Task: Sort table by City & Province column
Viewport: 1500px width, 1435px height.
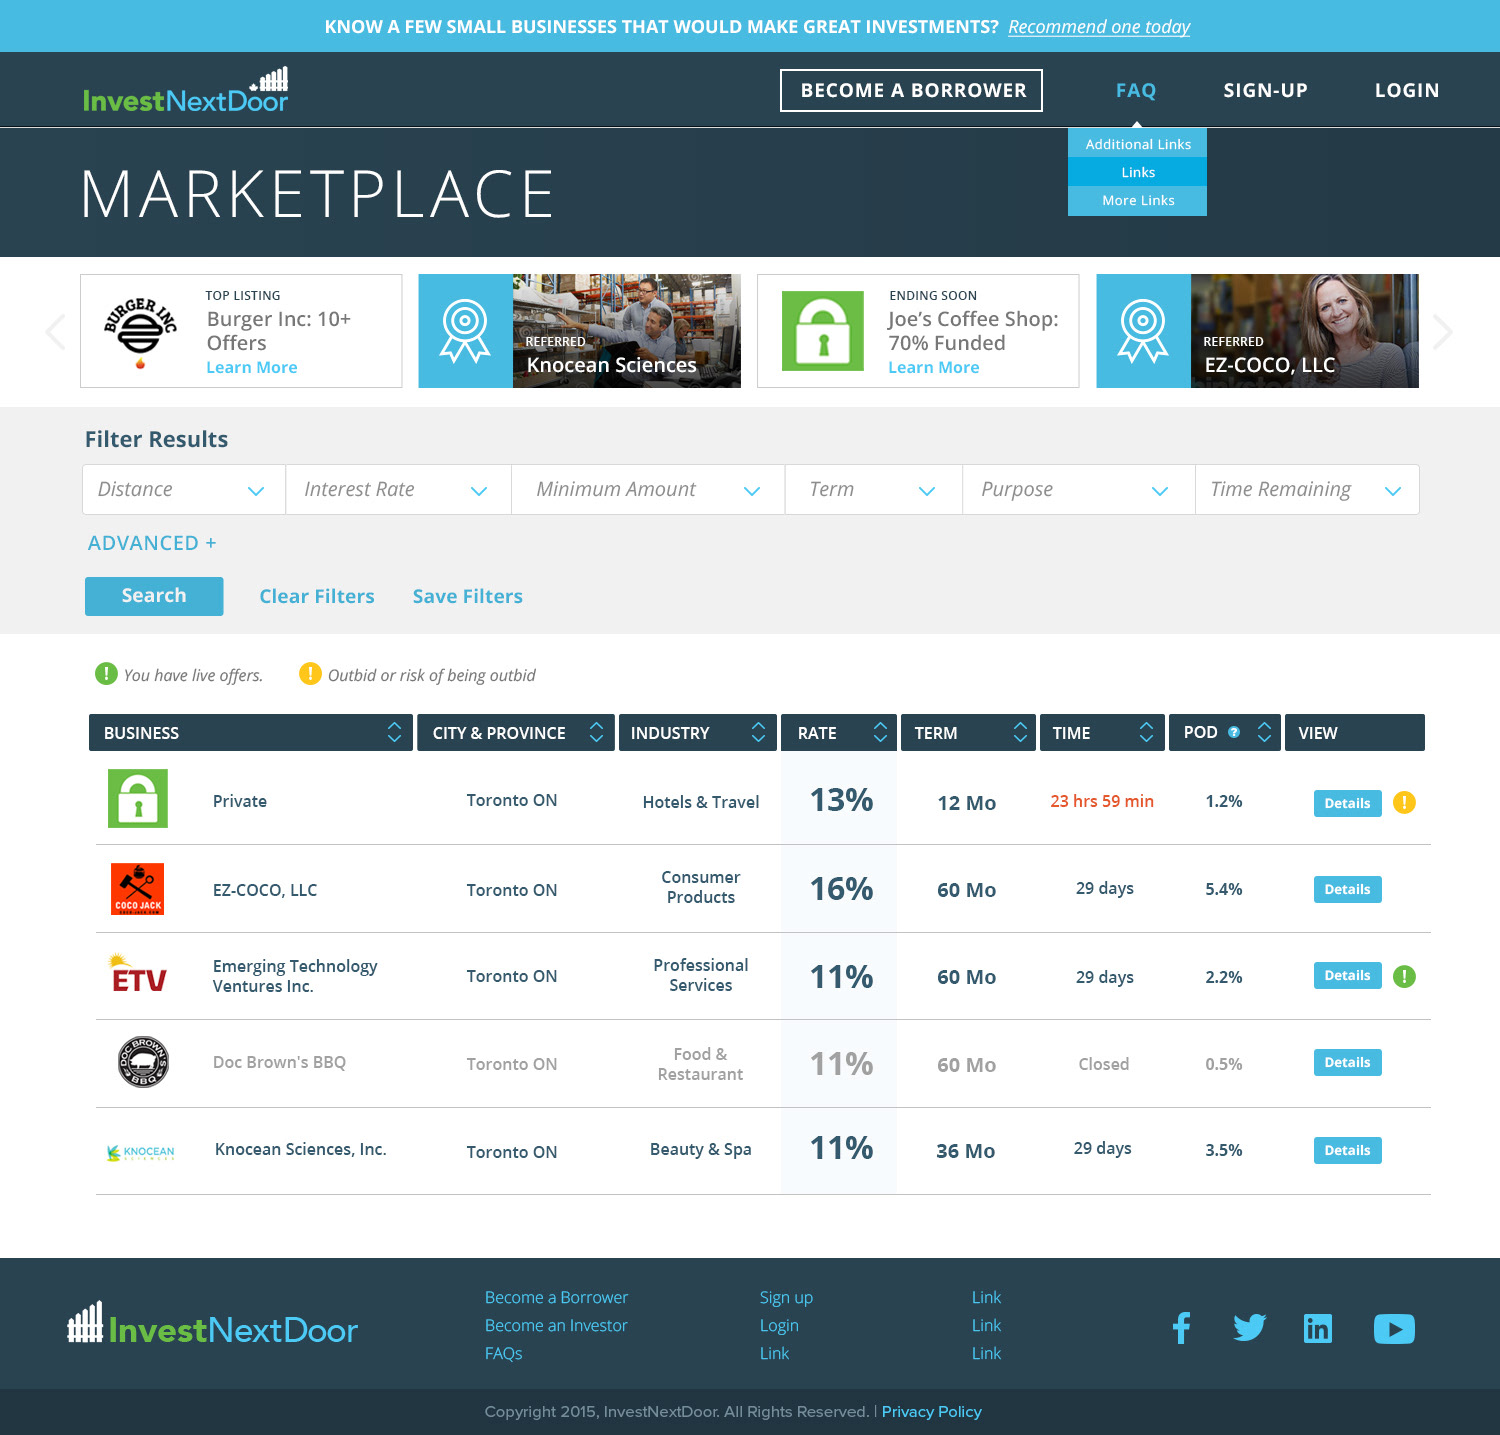Action: [x=596, y=732]
